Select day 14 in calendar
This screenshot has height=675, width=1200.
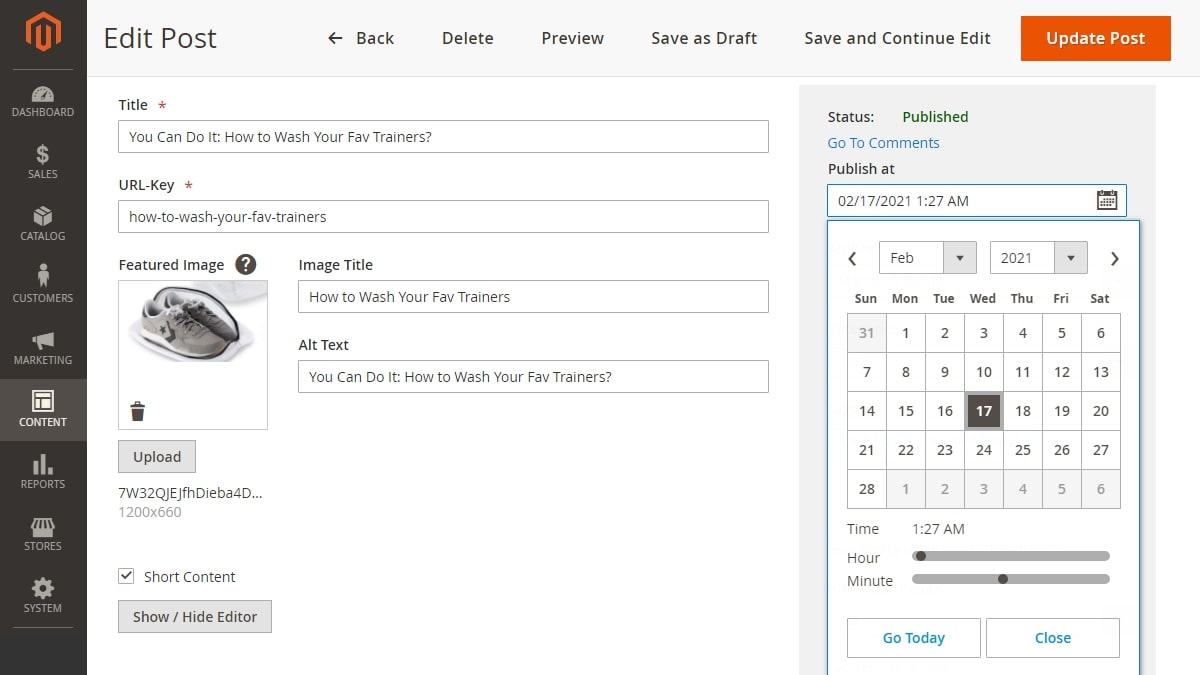coord(867,411)
